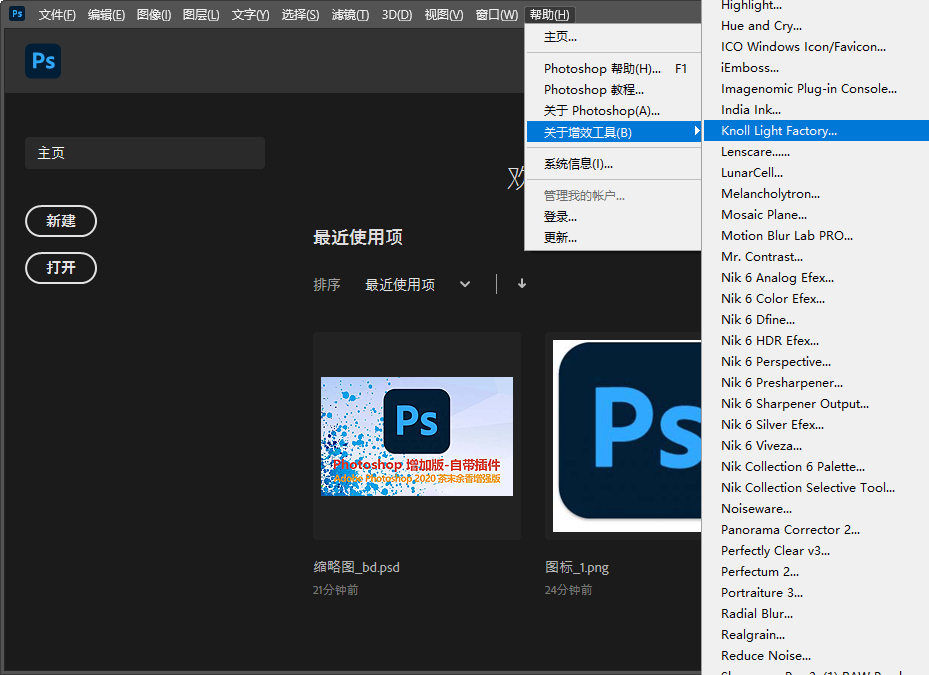This screenshot has width=929, height=675.
Task: Close the 帮助(H) menu
Action: coord(550,15)
